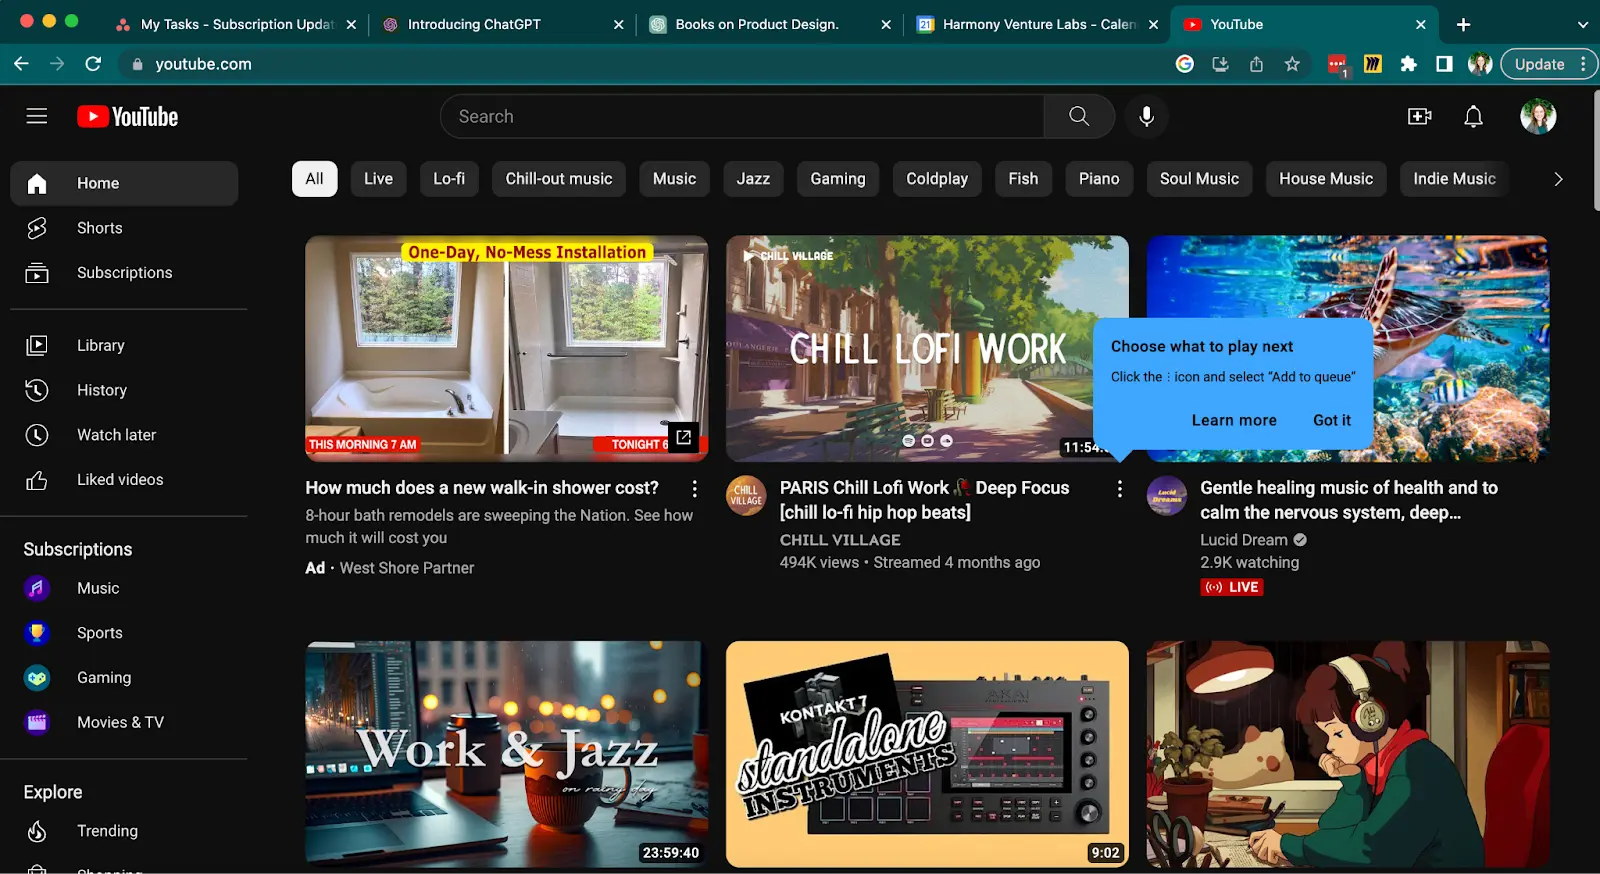Open the hamburger guide menu
This screenshot has height=874, width=1600.
pos(37,116)
